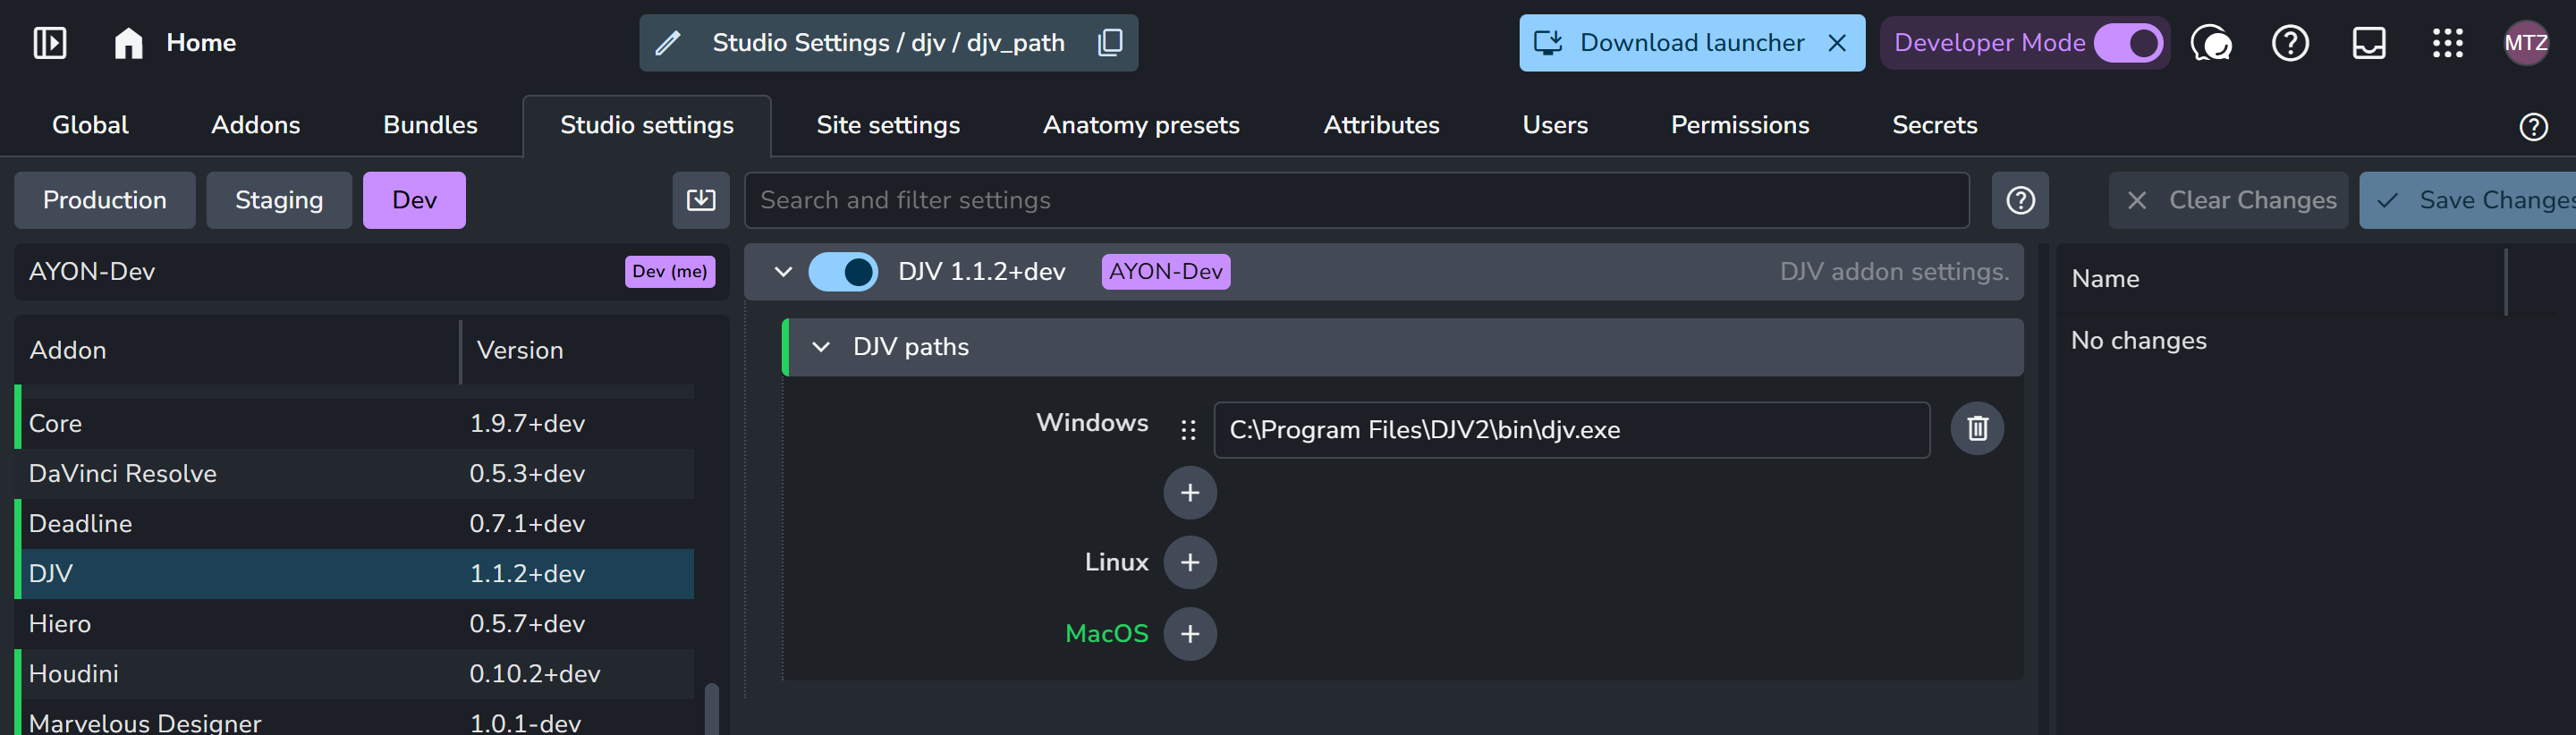
Task: Toggle the sidebar panel icon
Action: (50, 43)
